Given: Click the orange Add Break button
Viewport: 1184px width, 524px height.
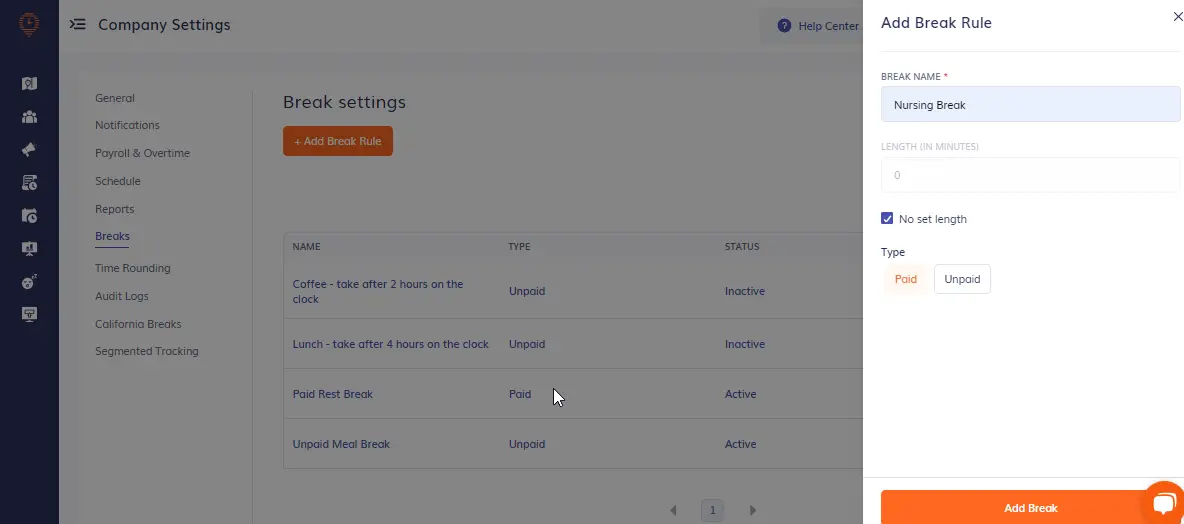Looking at the screenshot, I should click(1030, 507).
